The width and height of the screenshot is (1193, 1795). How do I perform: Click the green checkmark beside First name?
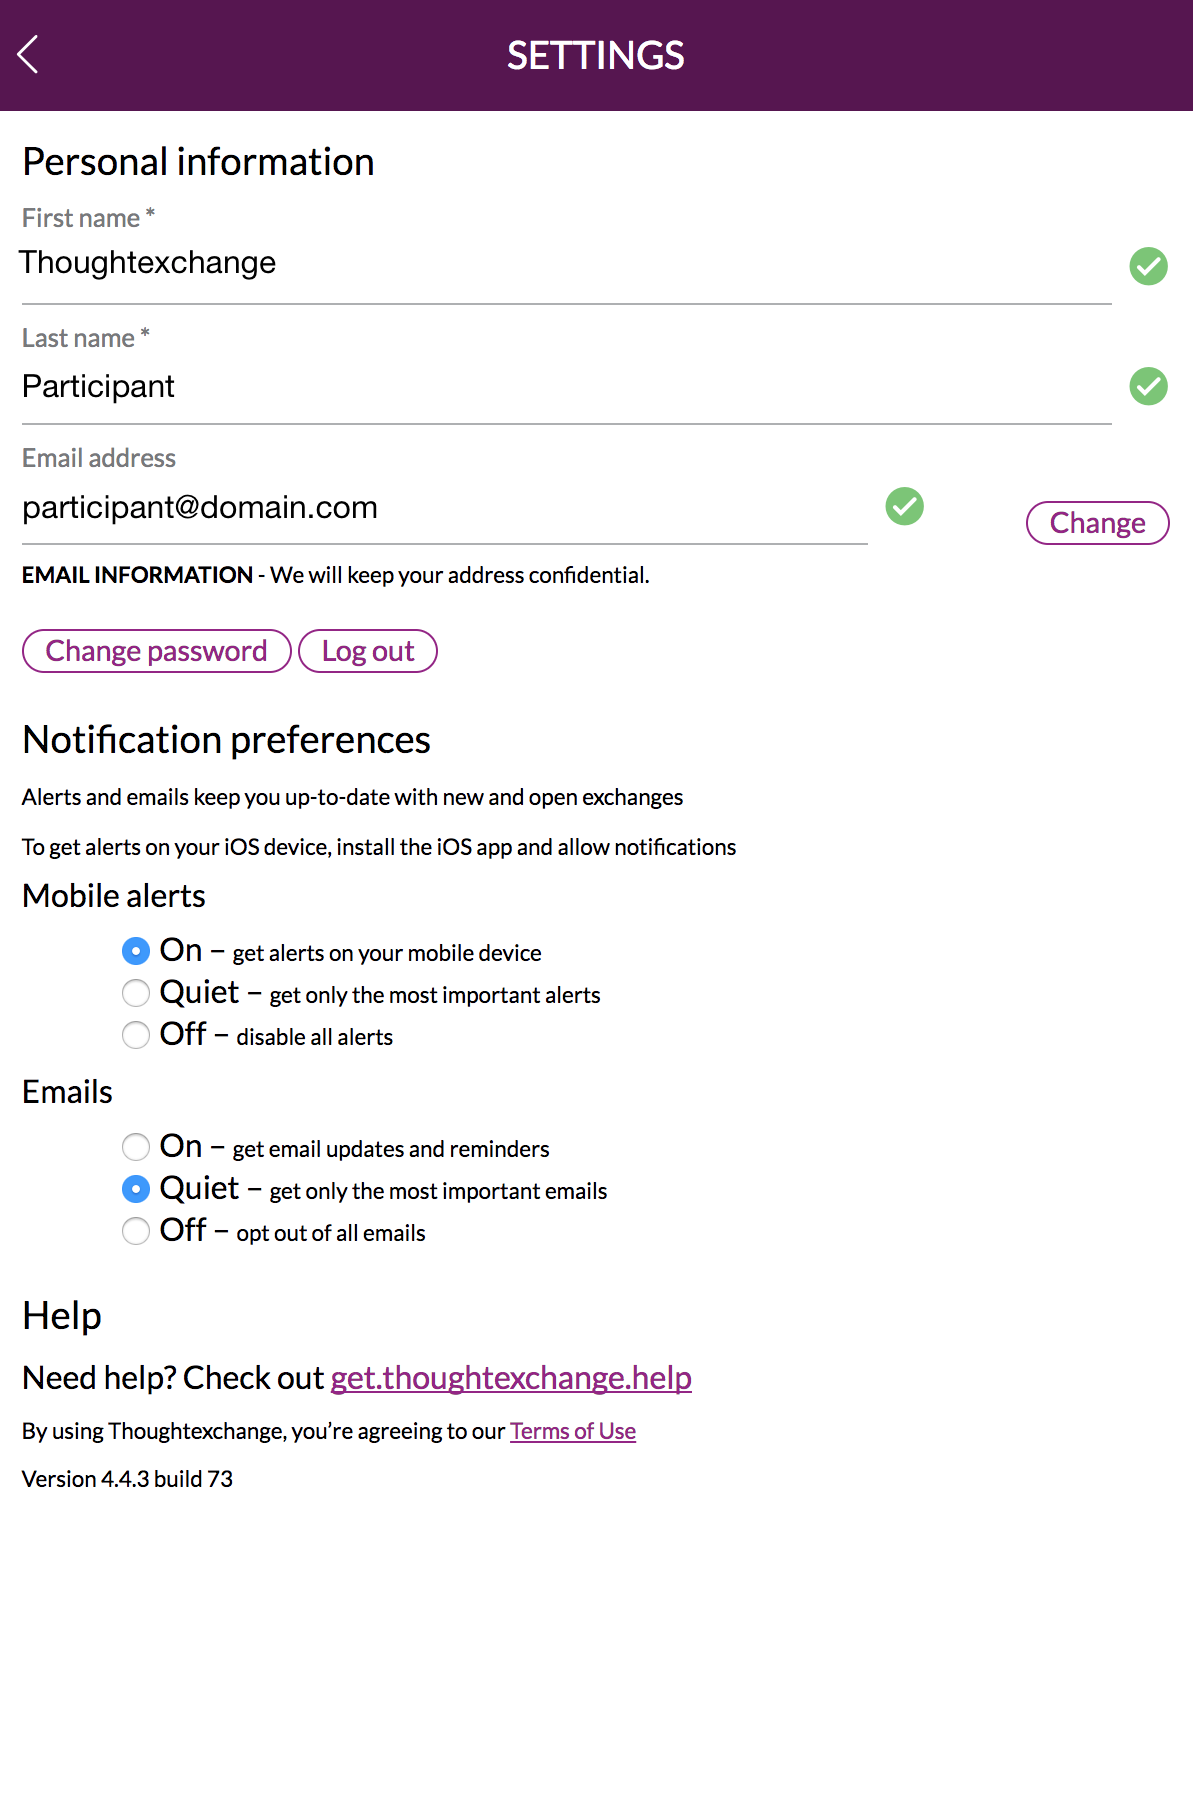[x=1148, y=266]
